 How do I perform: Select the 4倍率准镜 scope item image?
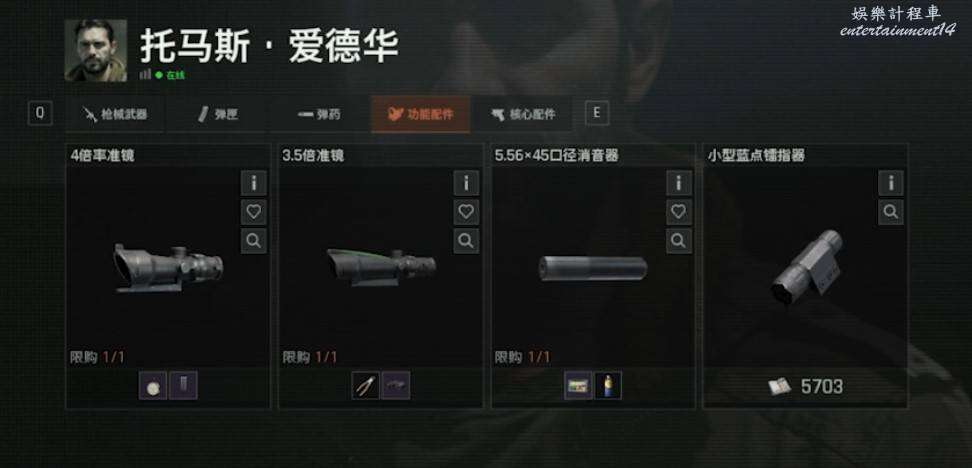point(169,268)
